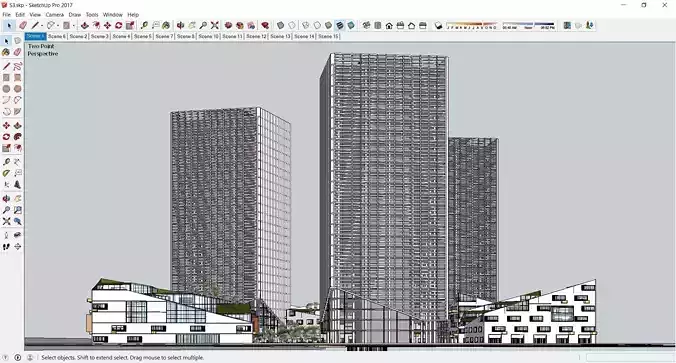Open the Help menu
The width and height of the screenshot is (676, 363).
coord(133,14)
